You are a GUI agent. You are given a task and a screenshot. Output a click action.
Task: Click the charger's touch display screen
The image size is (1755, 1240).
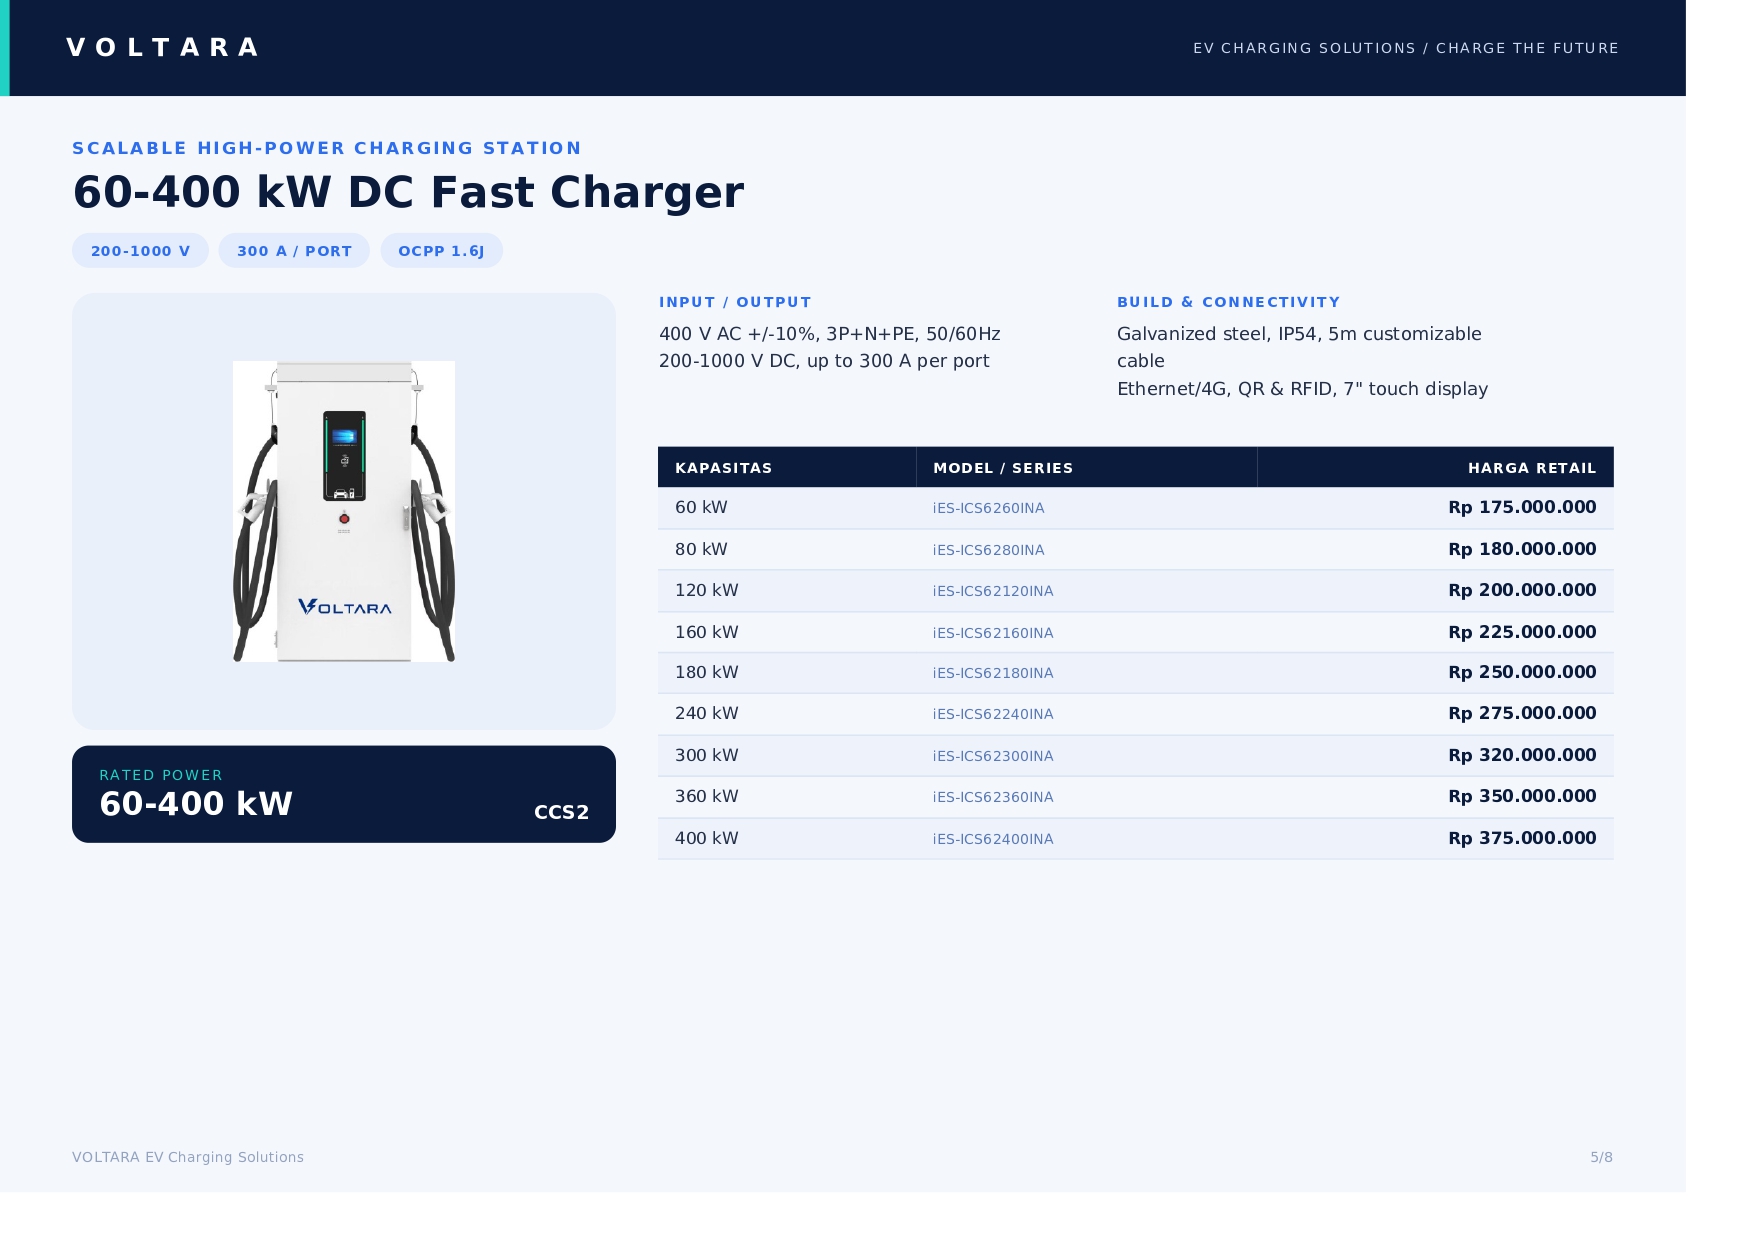(x=344, y=437)
